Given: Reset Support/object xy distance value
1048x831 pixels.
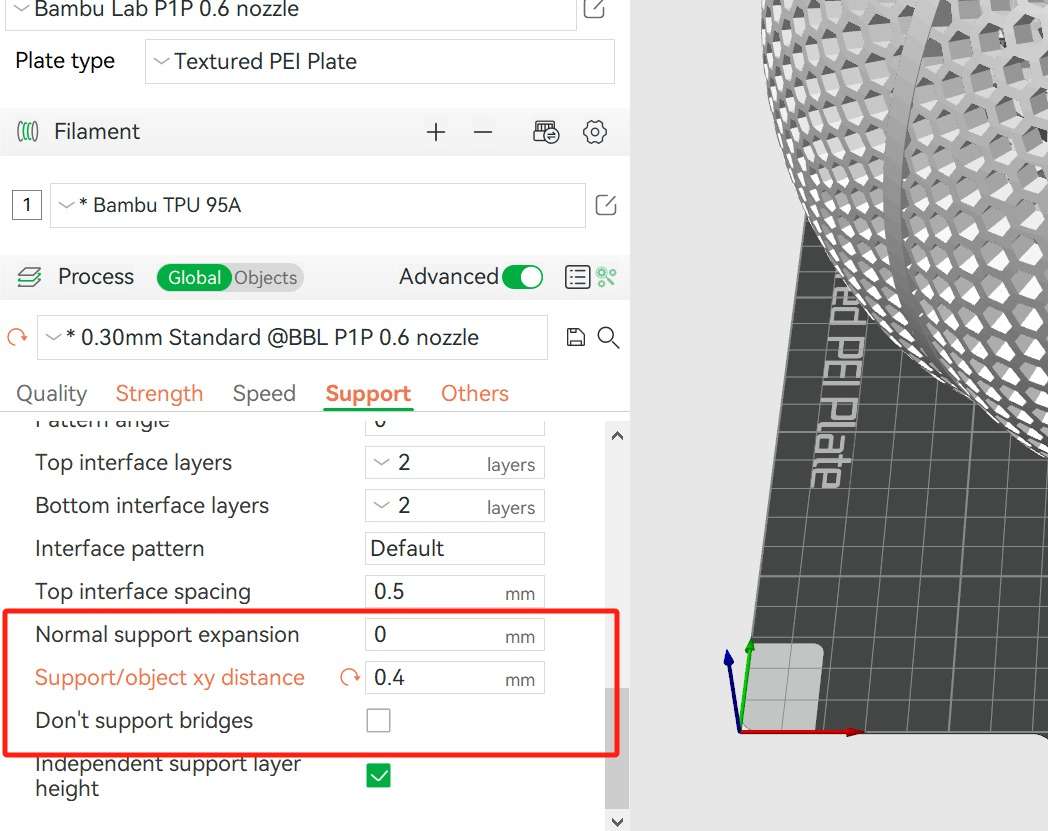Looking at the screenshot, I should [349, 678].
